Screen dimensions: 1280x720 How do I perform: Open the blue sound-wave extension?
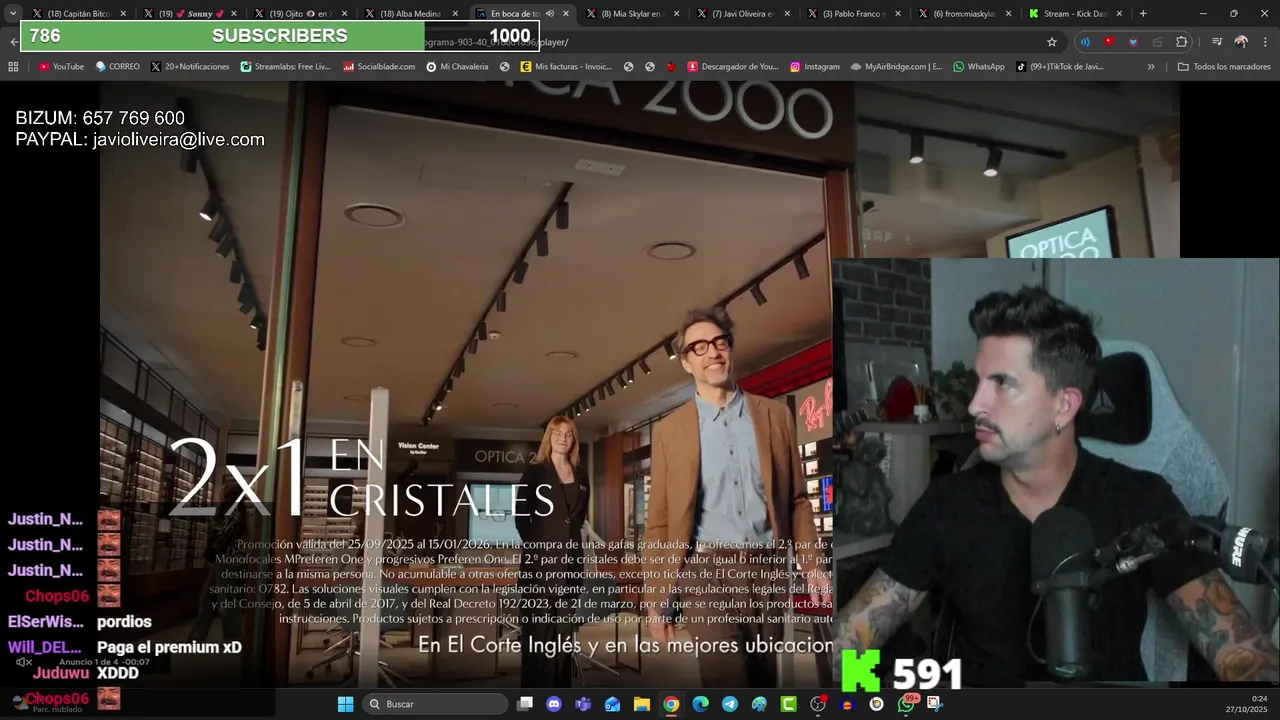pos(1085,42)
